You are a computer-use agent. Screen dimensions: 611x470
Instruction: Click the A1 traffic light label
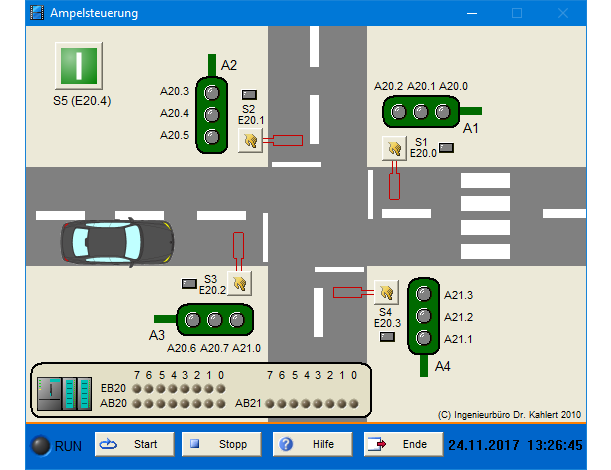click(470, 128)
